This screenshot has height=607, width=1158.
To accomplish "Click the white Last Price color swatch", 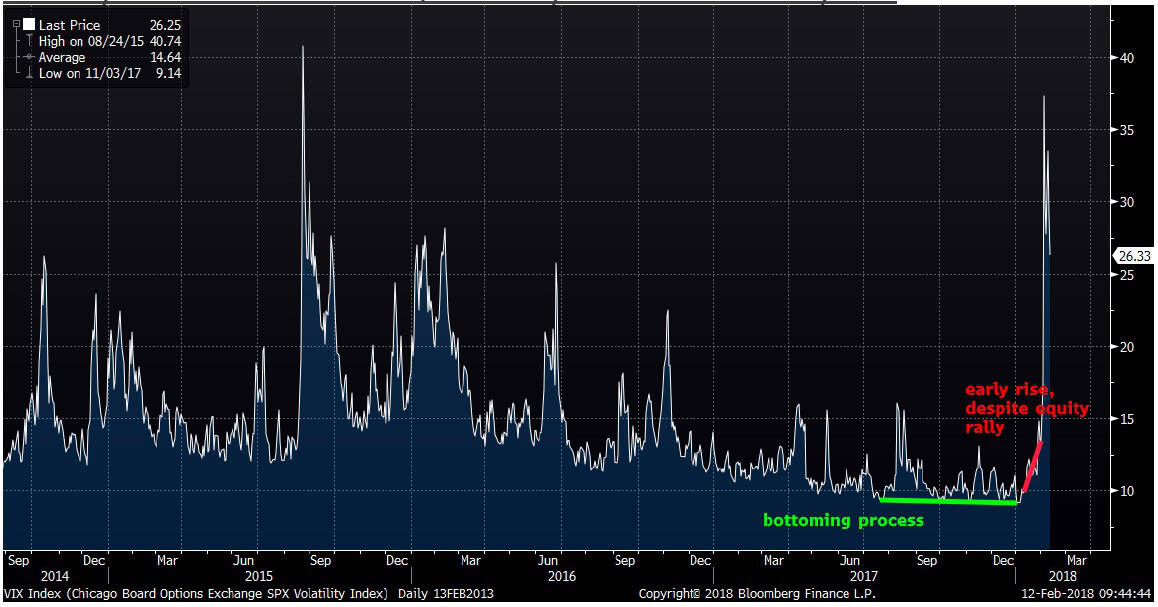I will (28, 23).
